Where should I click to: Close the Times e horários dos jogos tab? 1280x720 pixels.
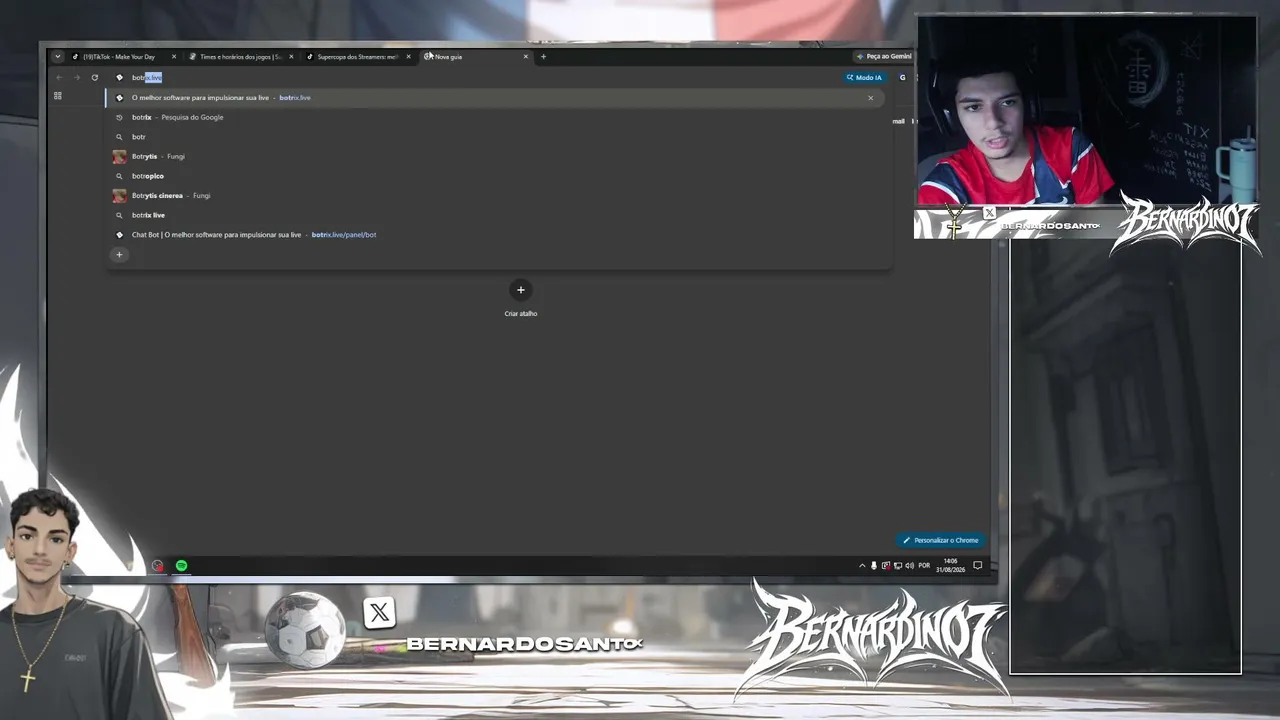point(291,57)
